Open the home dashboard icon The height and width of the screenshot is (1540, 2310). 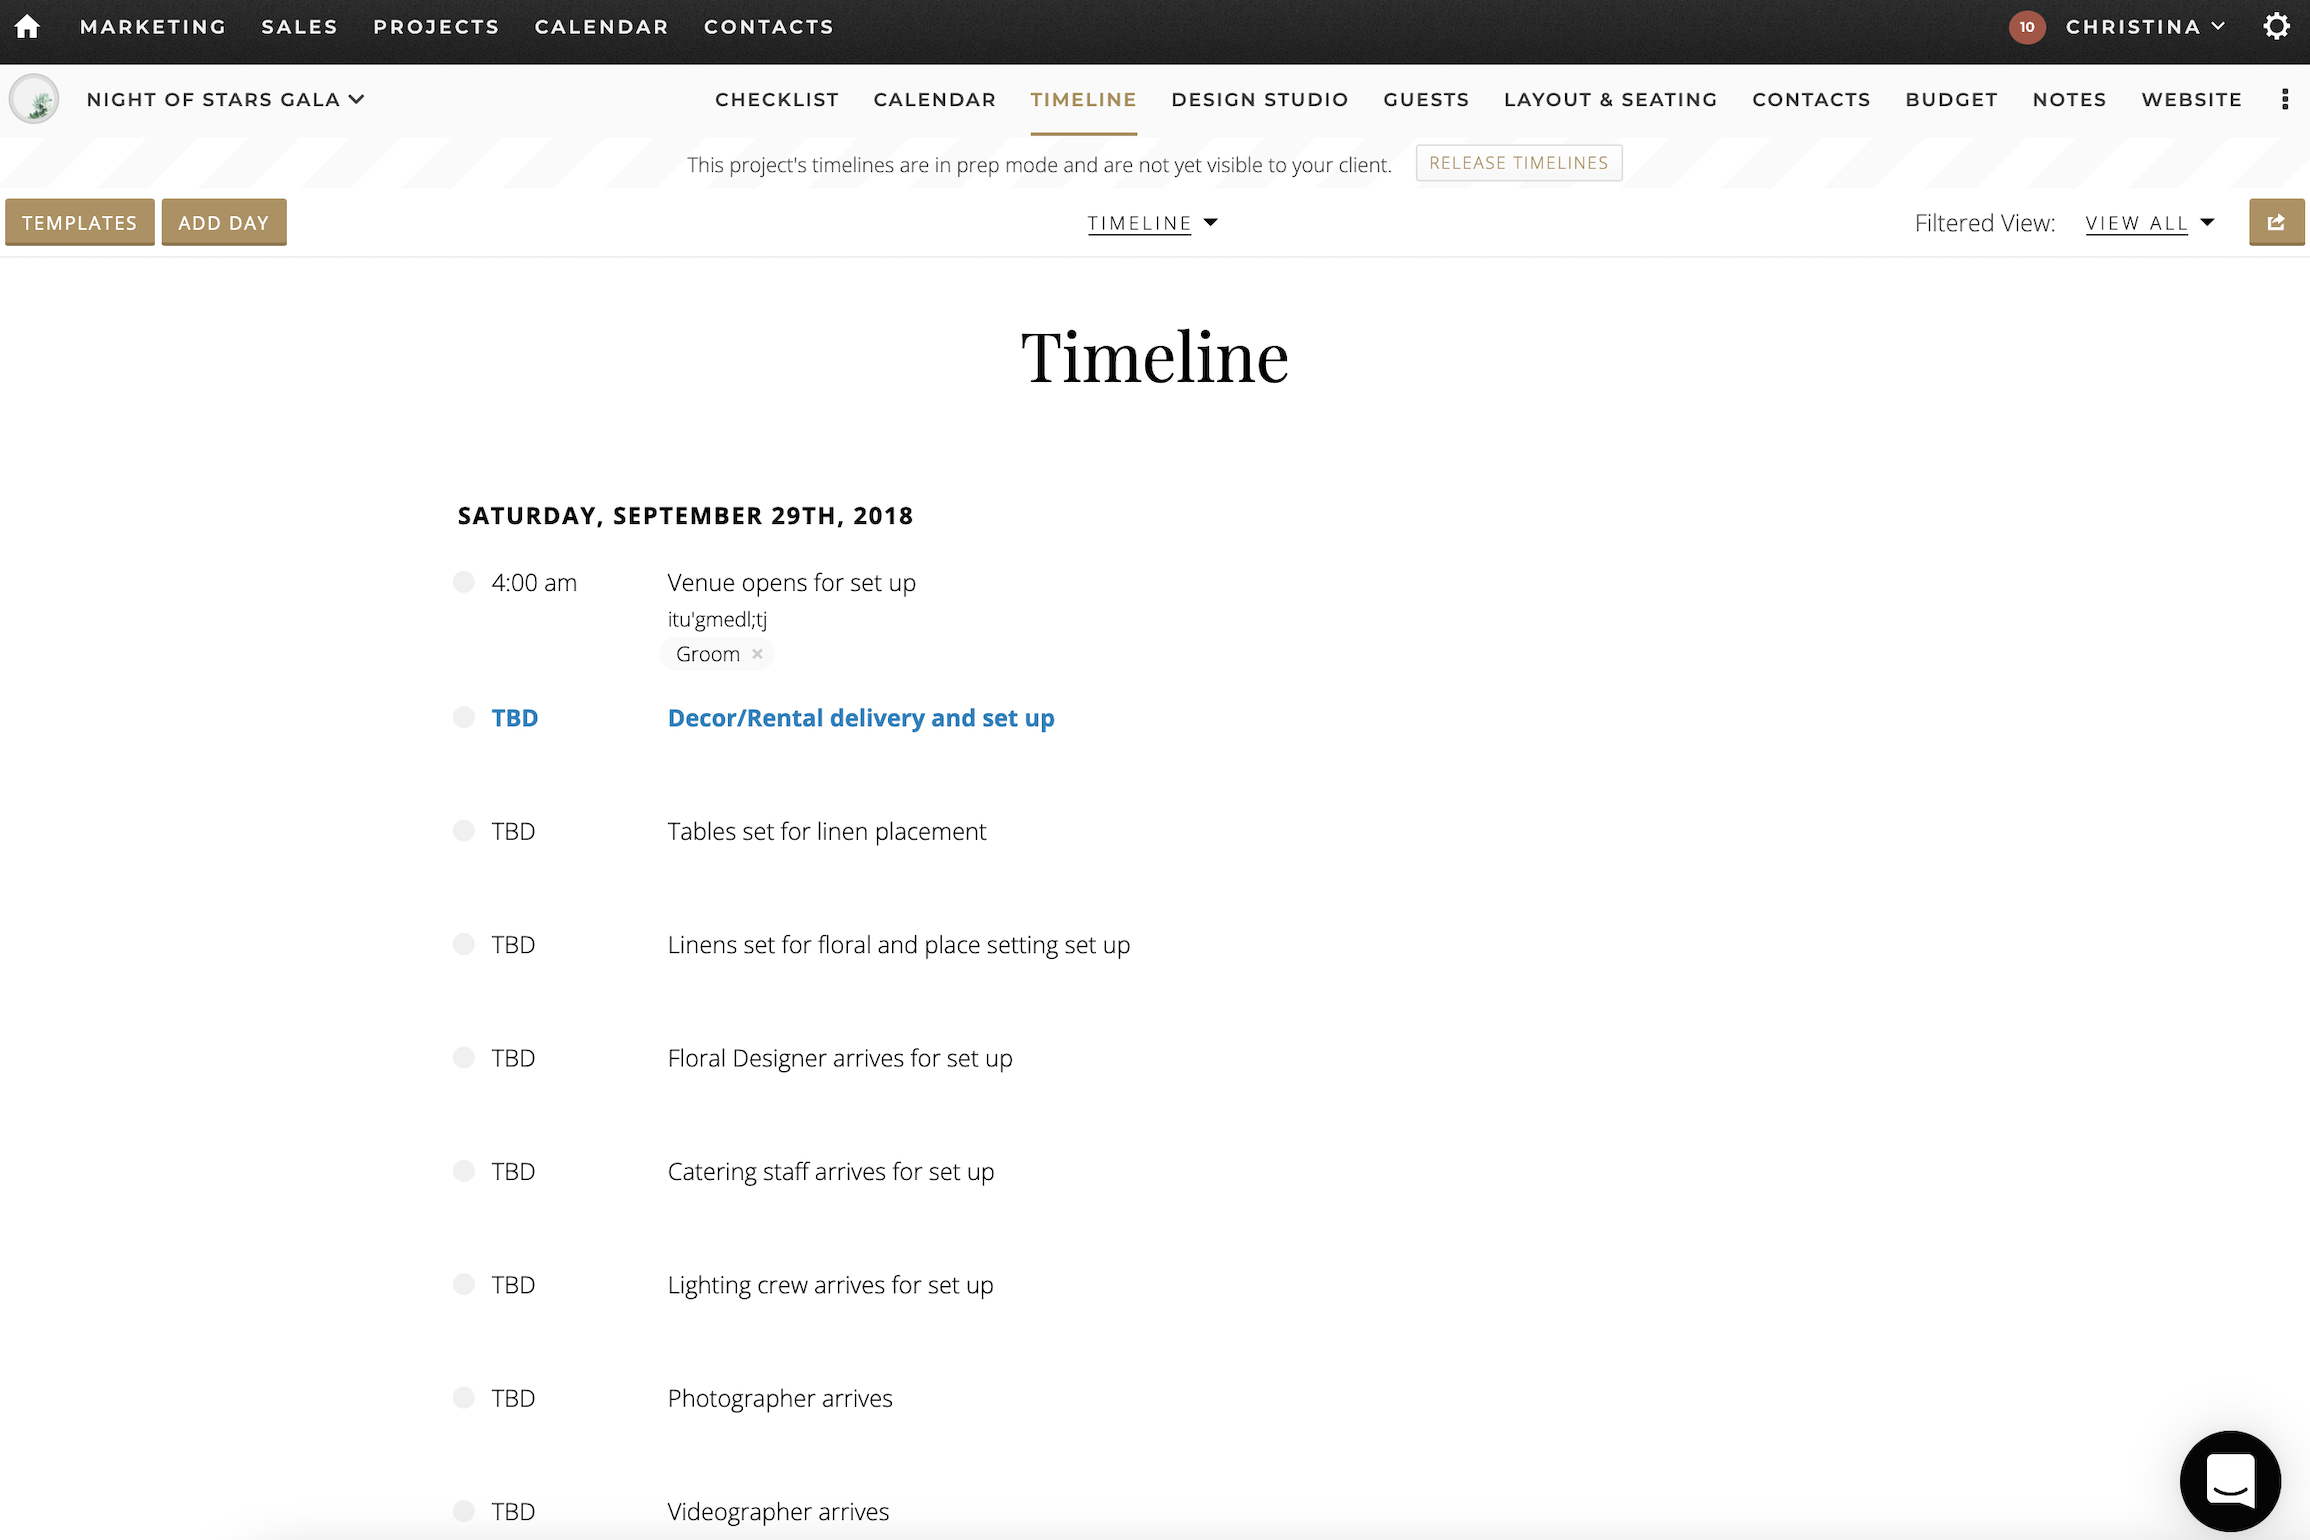click(x=28, y=27)
